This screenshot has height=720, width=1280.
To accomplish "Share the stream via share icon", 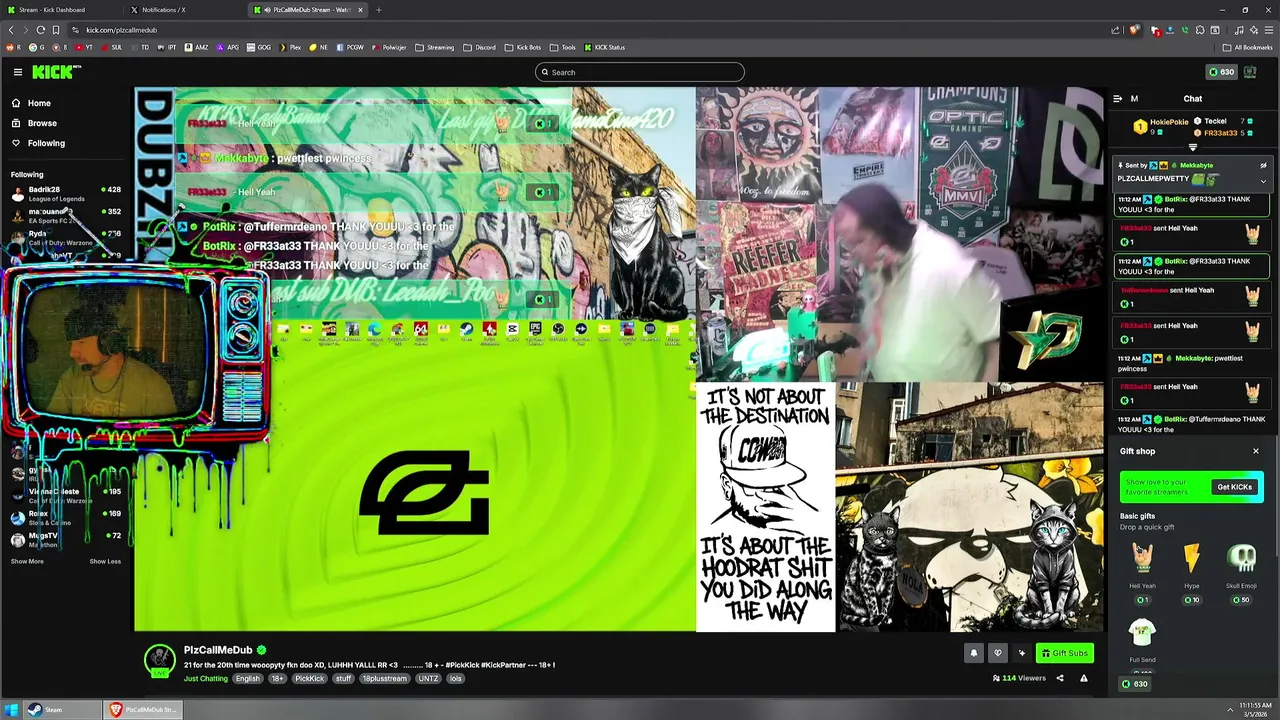I will pos(1060,678).
